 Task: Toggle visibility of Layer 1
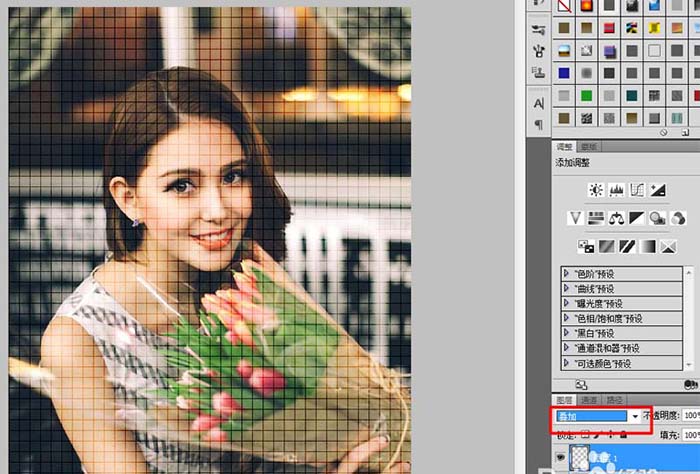[x=559, y=457]
